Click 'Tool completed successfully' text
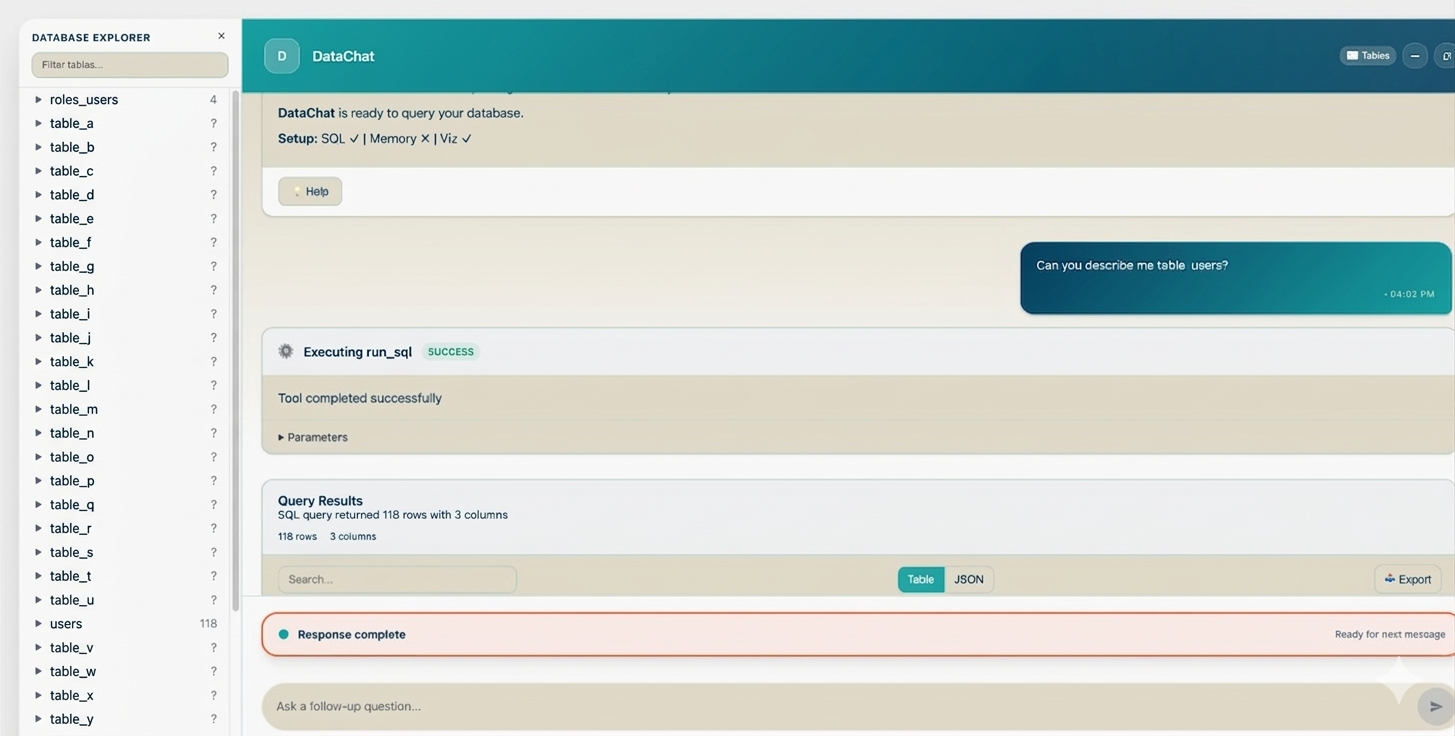1455x736 pixels. coord(360,398)
